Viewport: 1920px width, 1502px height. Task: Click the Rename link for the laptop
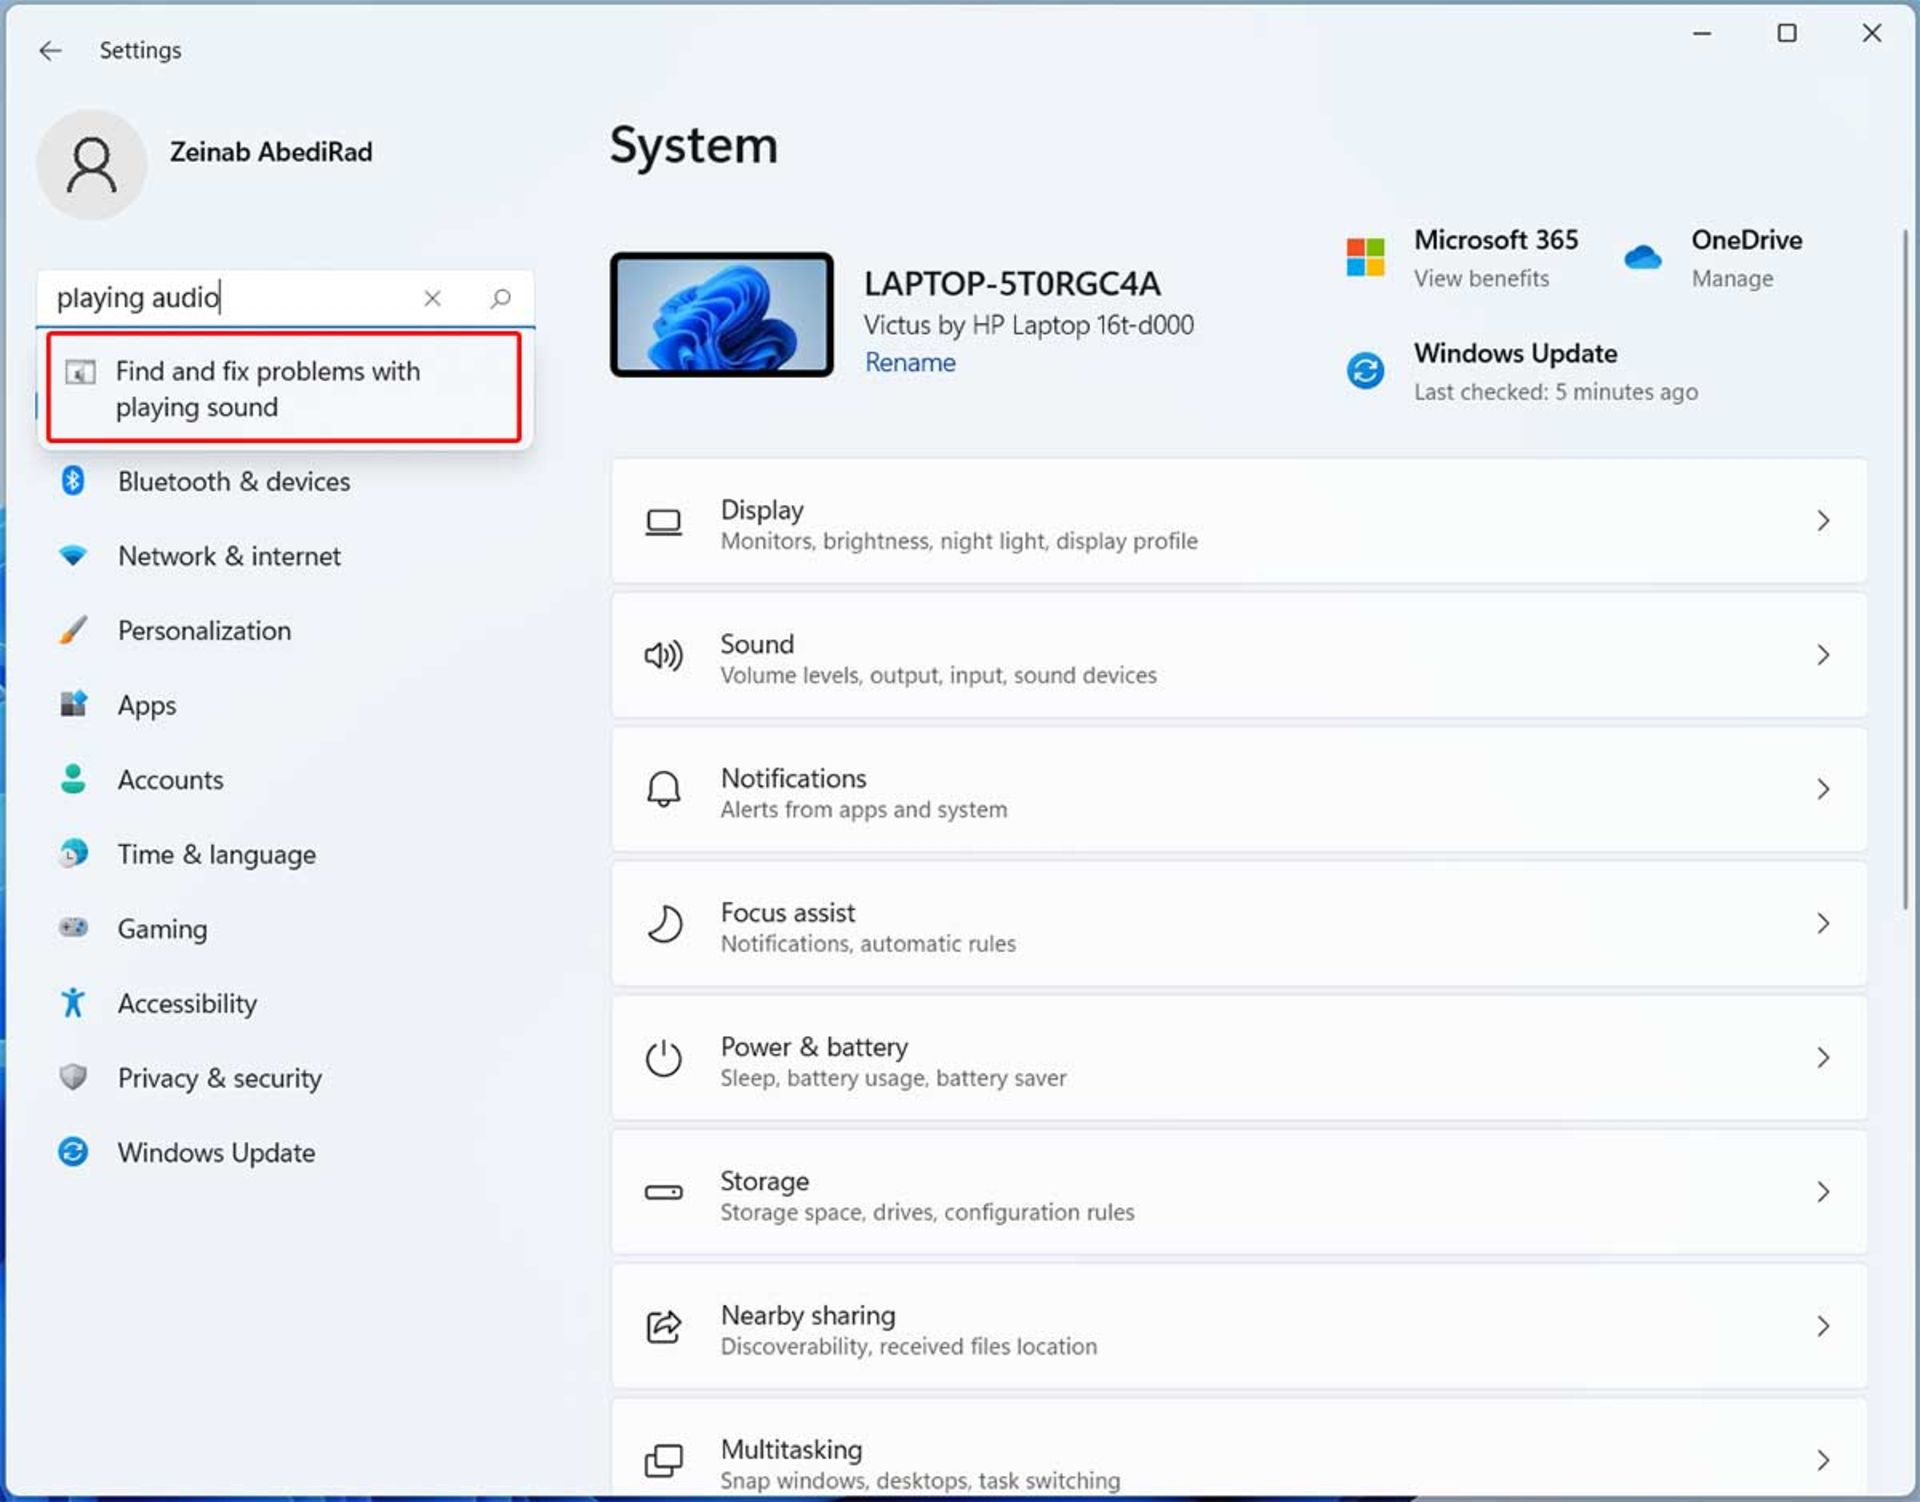(909, 363)
